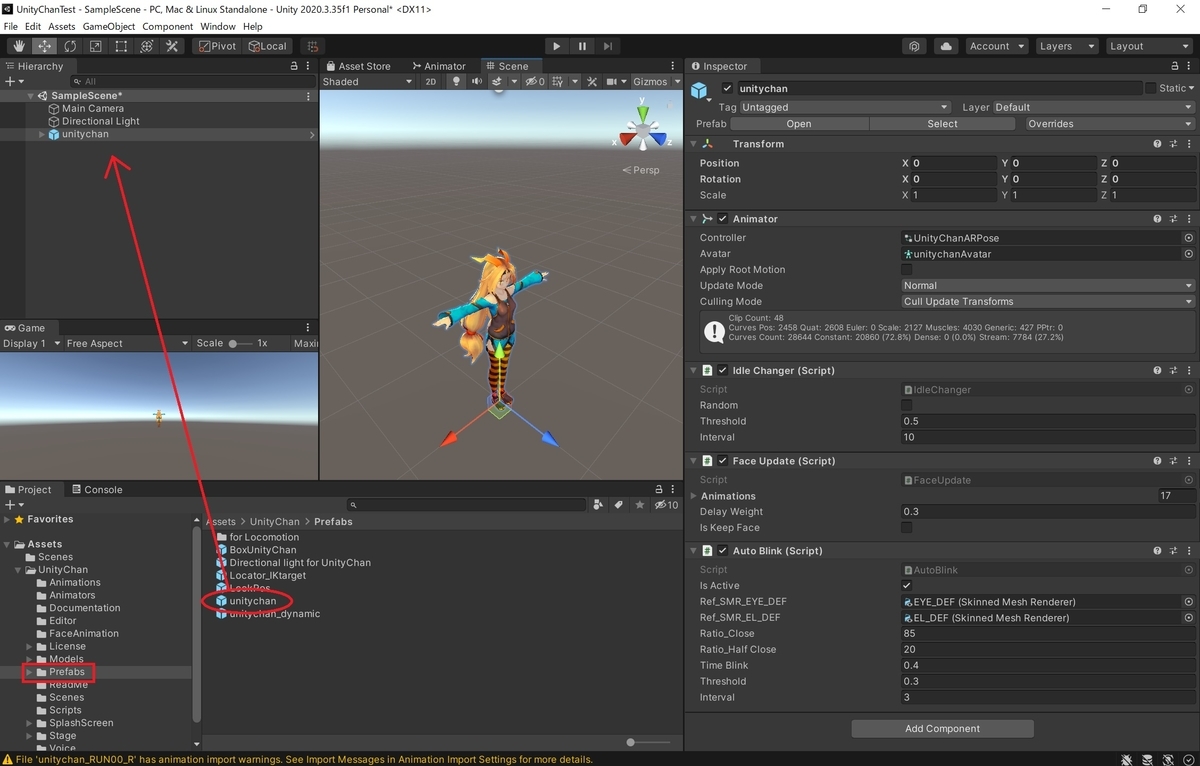Open the Shaded draw mode dropdown
This screenshot has height=766, width=1200.
pyautogui.click(x=367, y=81)
